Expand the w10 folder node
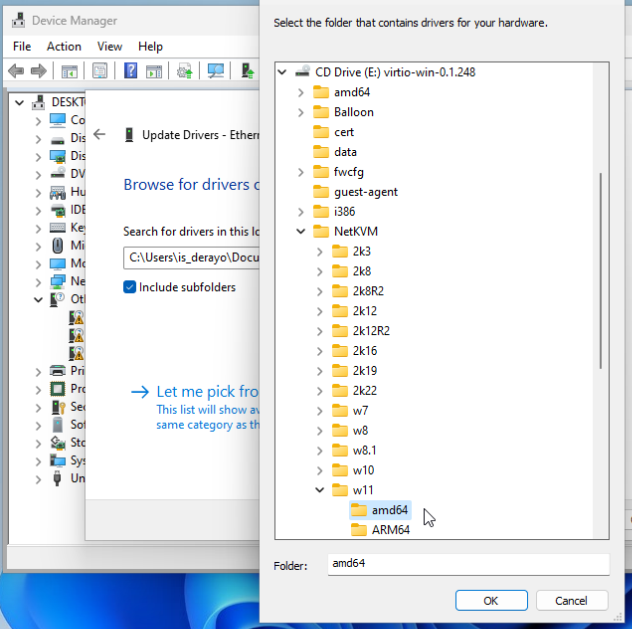This screenshot has height=629, width=632. (320, 470)
